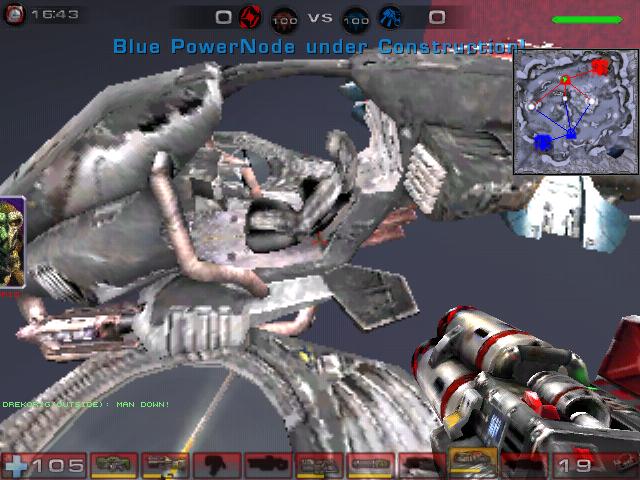Click the green progress bar
Screen dimensions: 640x480
[x=587, y=20]
